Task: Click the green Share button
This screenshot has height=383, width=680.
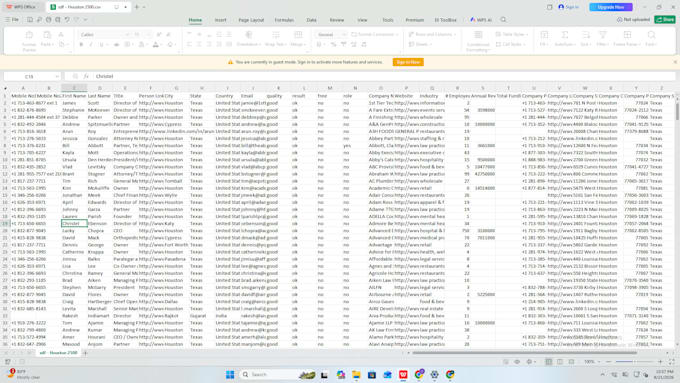Action: [665, 20]
